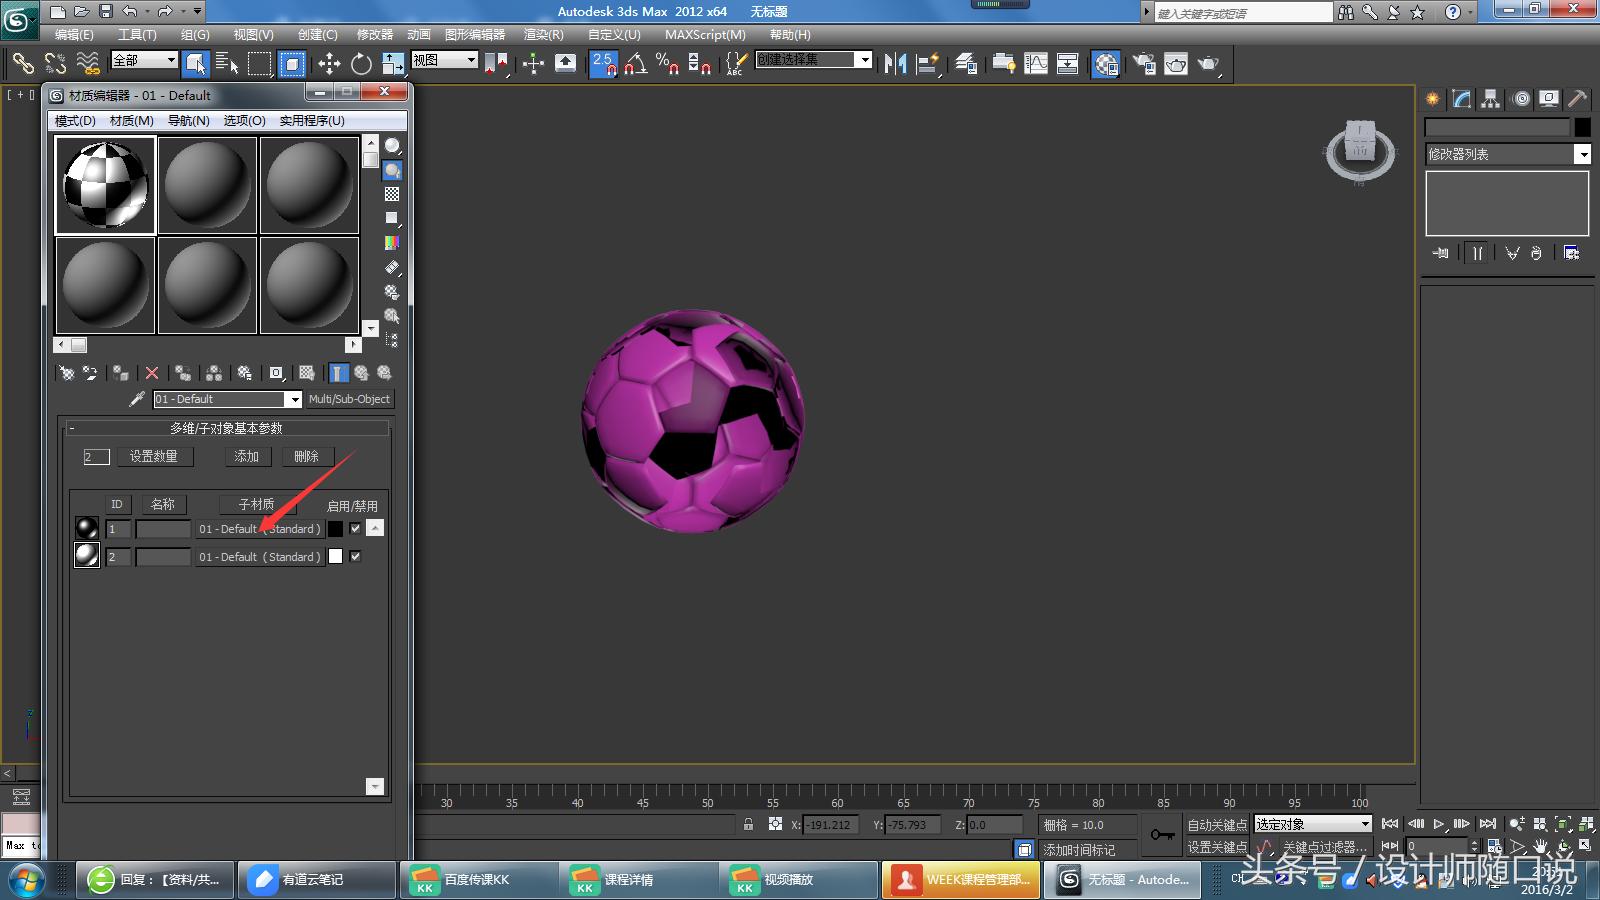The width and height of the screenshot is (1600, 900).
Task: Activate the 2.5 Snaps Toggle
Action: point(604,62)
